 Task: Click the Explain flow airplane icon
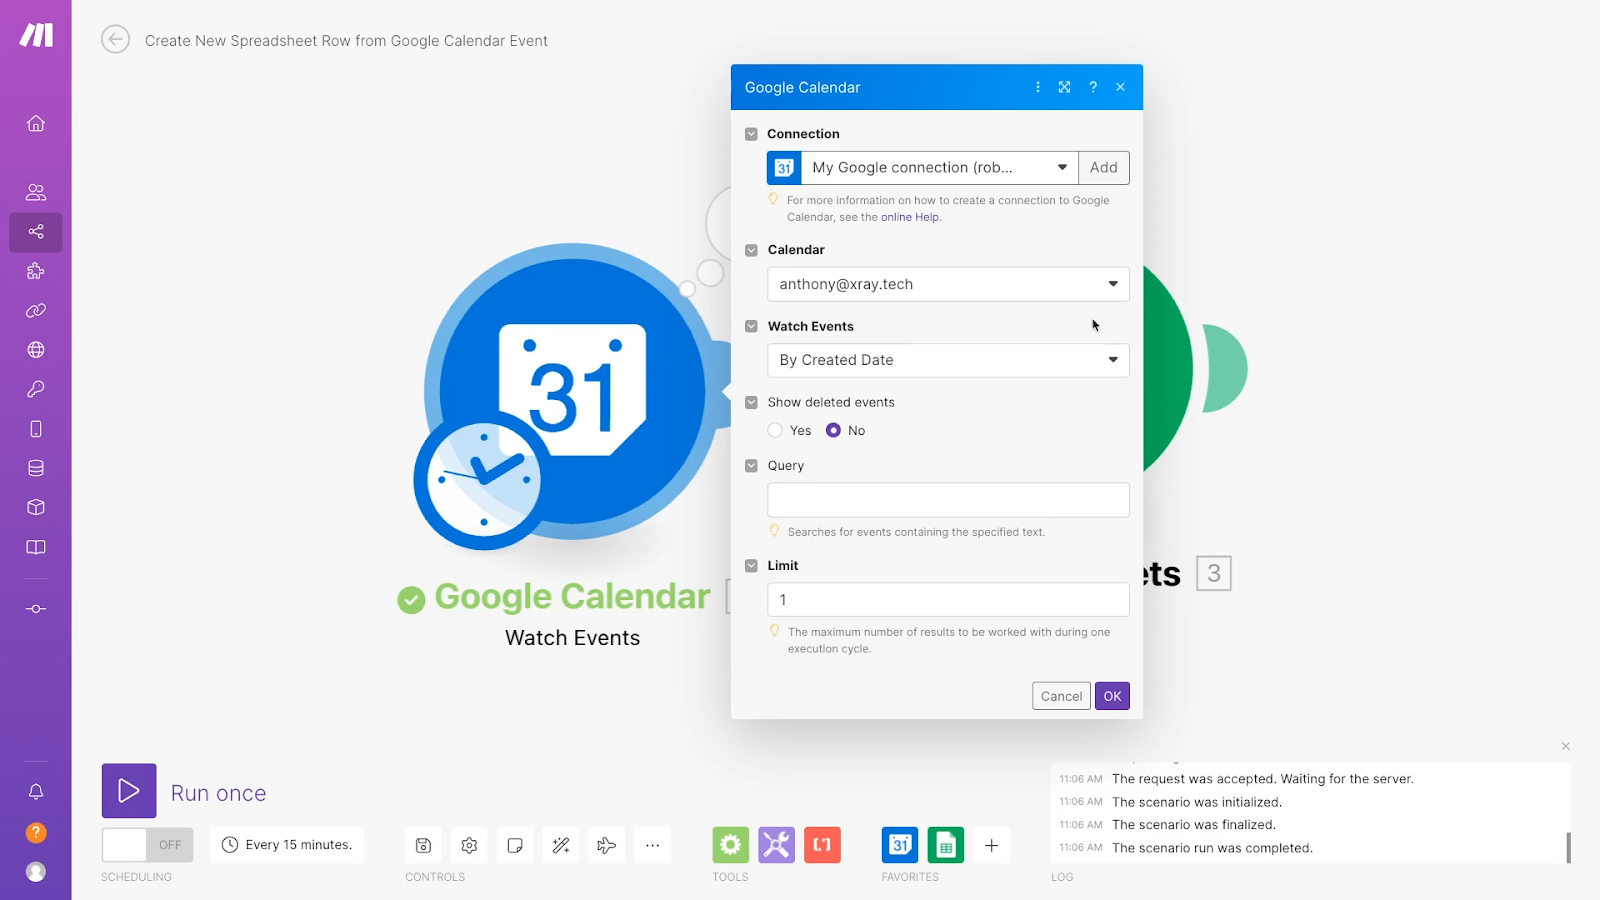pos(607,845)
